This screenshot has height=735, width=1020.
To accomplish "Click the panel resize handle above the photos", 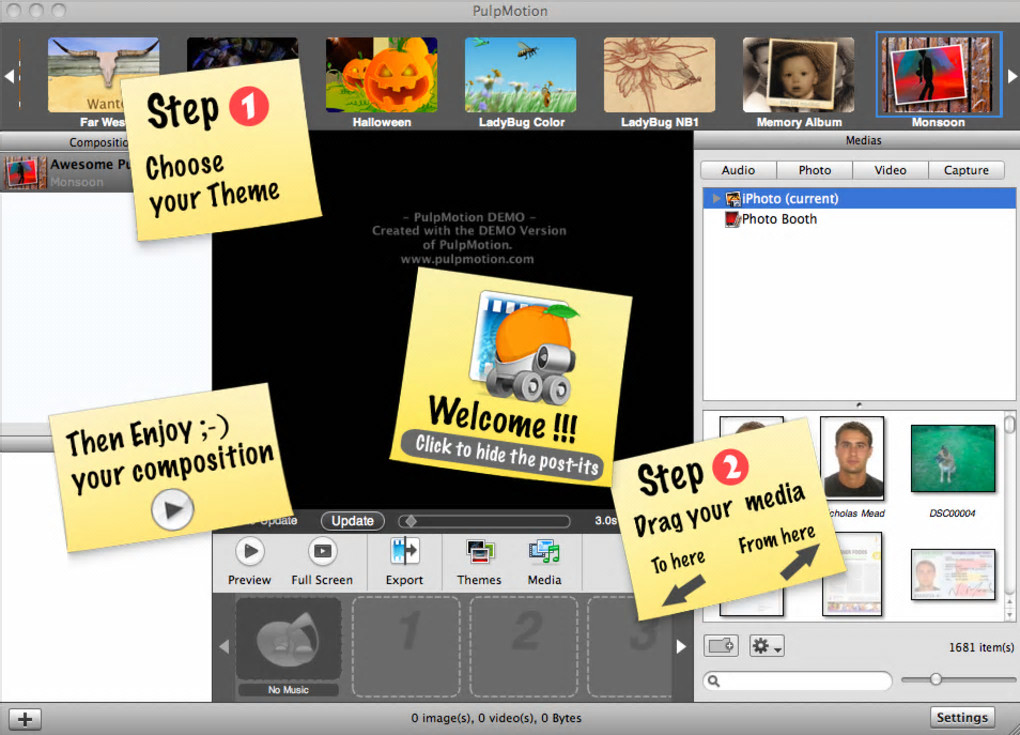I will coord(859,405).
